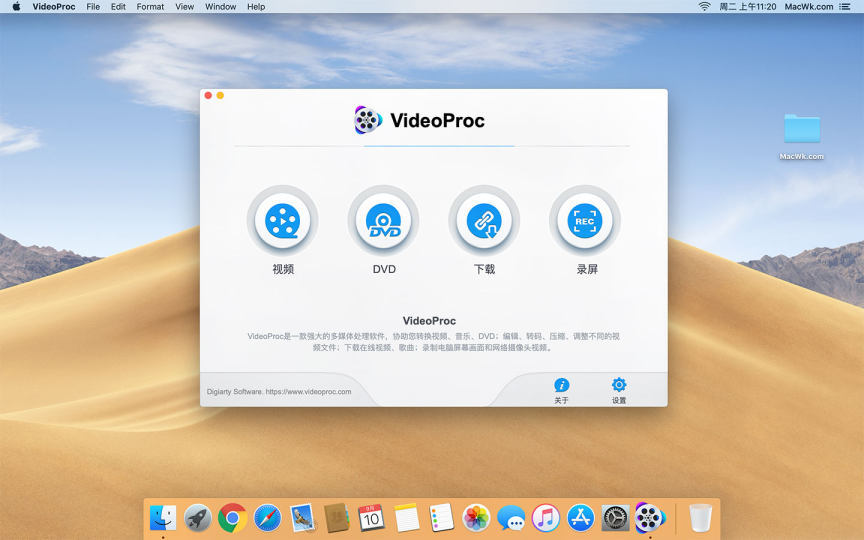This screenshot has height=540, width=864.
Task: Open the DVD conversion module
Action: 384,221
